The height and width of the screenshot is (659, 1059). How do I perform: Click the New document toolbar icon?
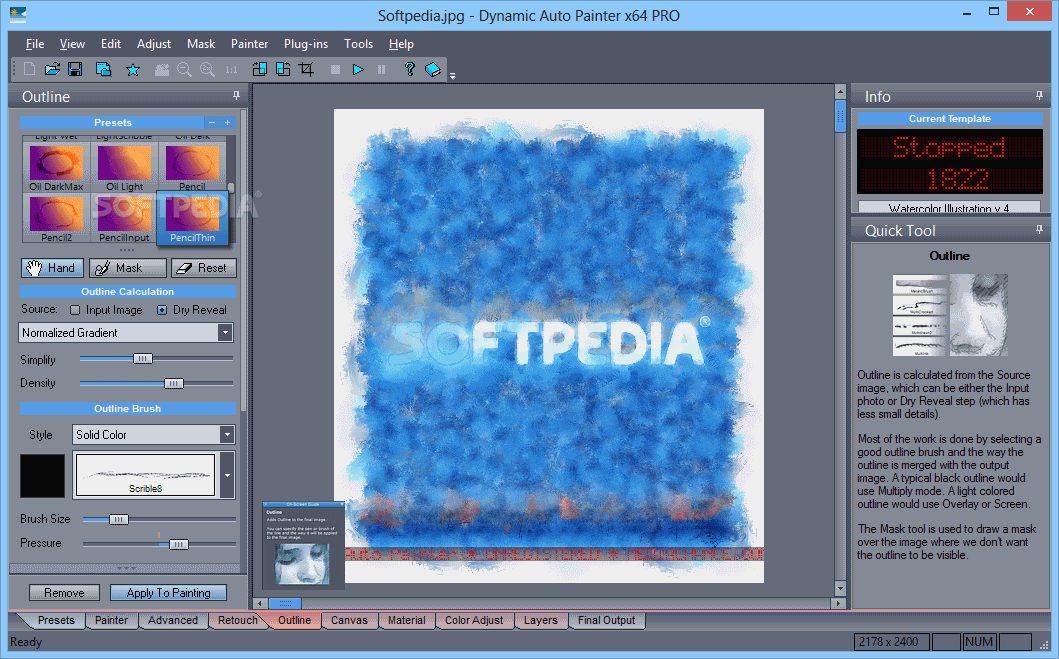click(29, 69)
